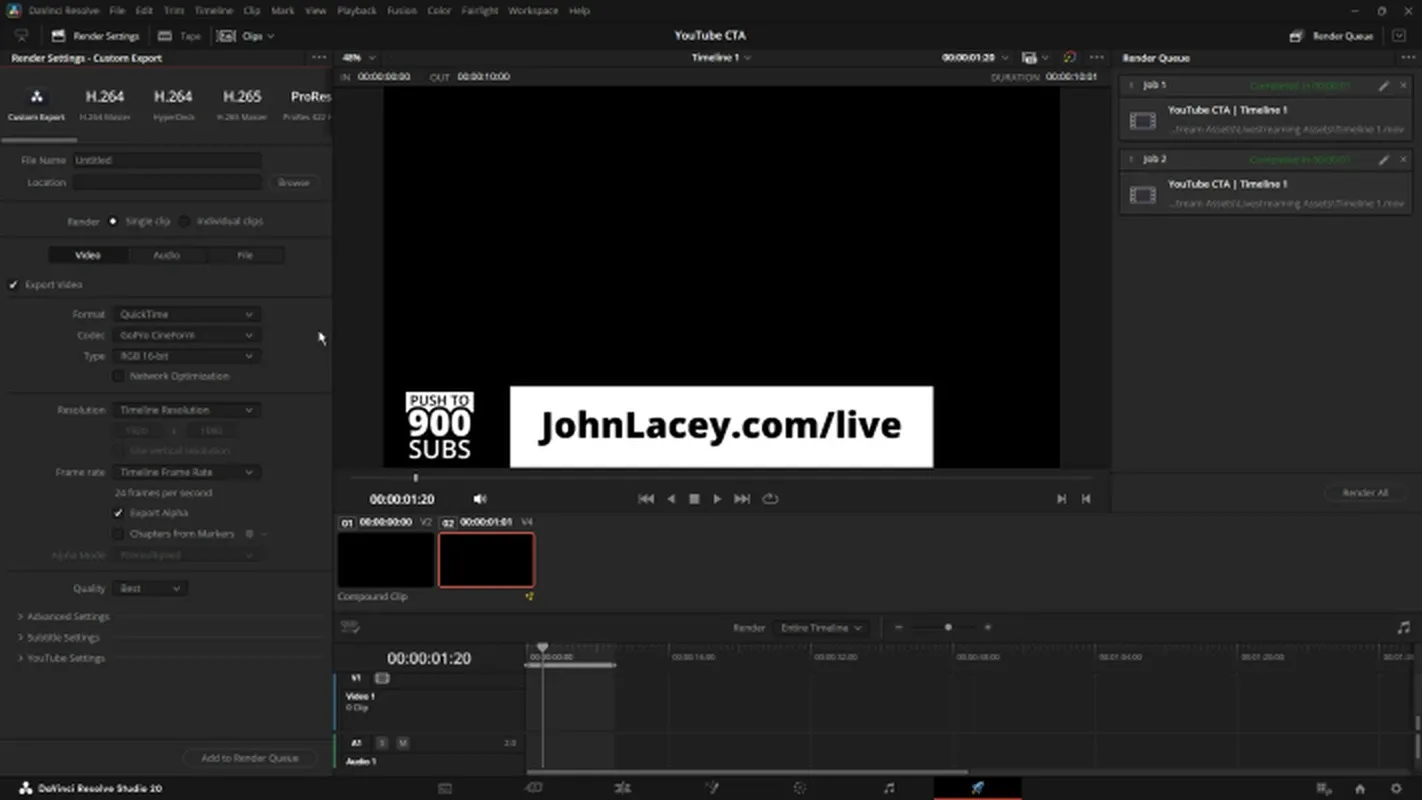The height and width of the screenshot is (800, 1422).
Task: Open Project Manager home icon
Action: [x=1360, y=788]
